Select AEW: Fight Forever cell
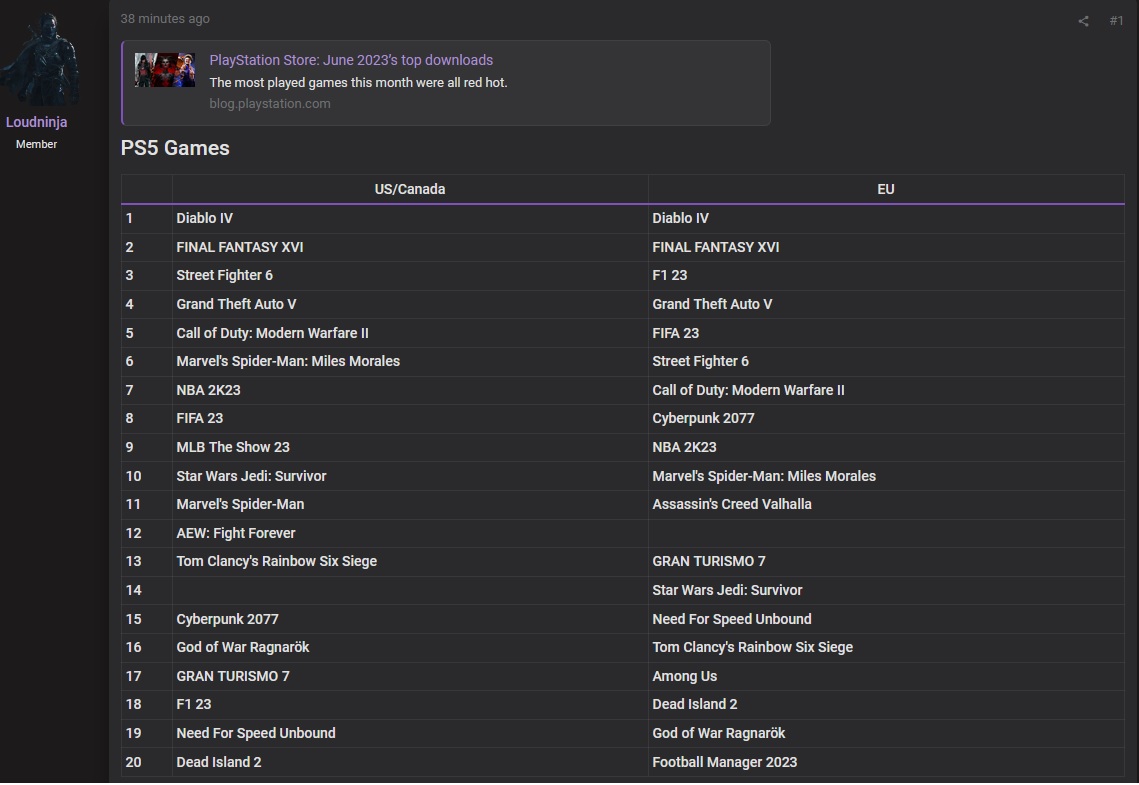Screen dimensions: 1139x785 [235, 534]
